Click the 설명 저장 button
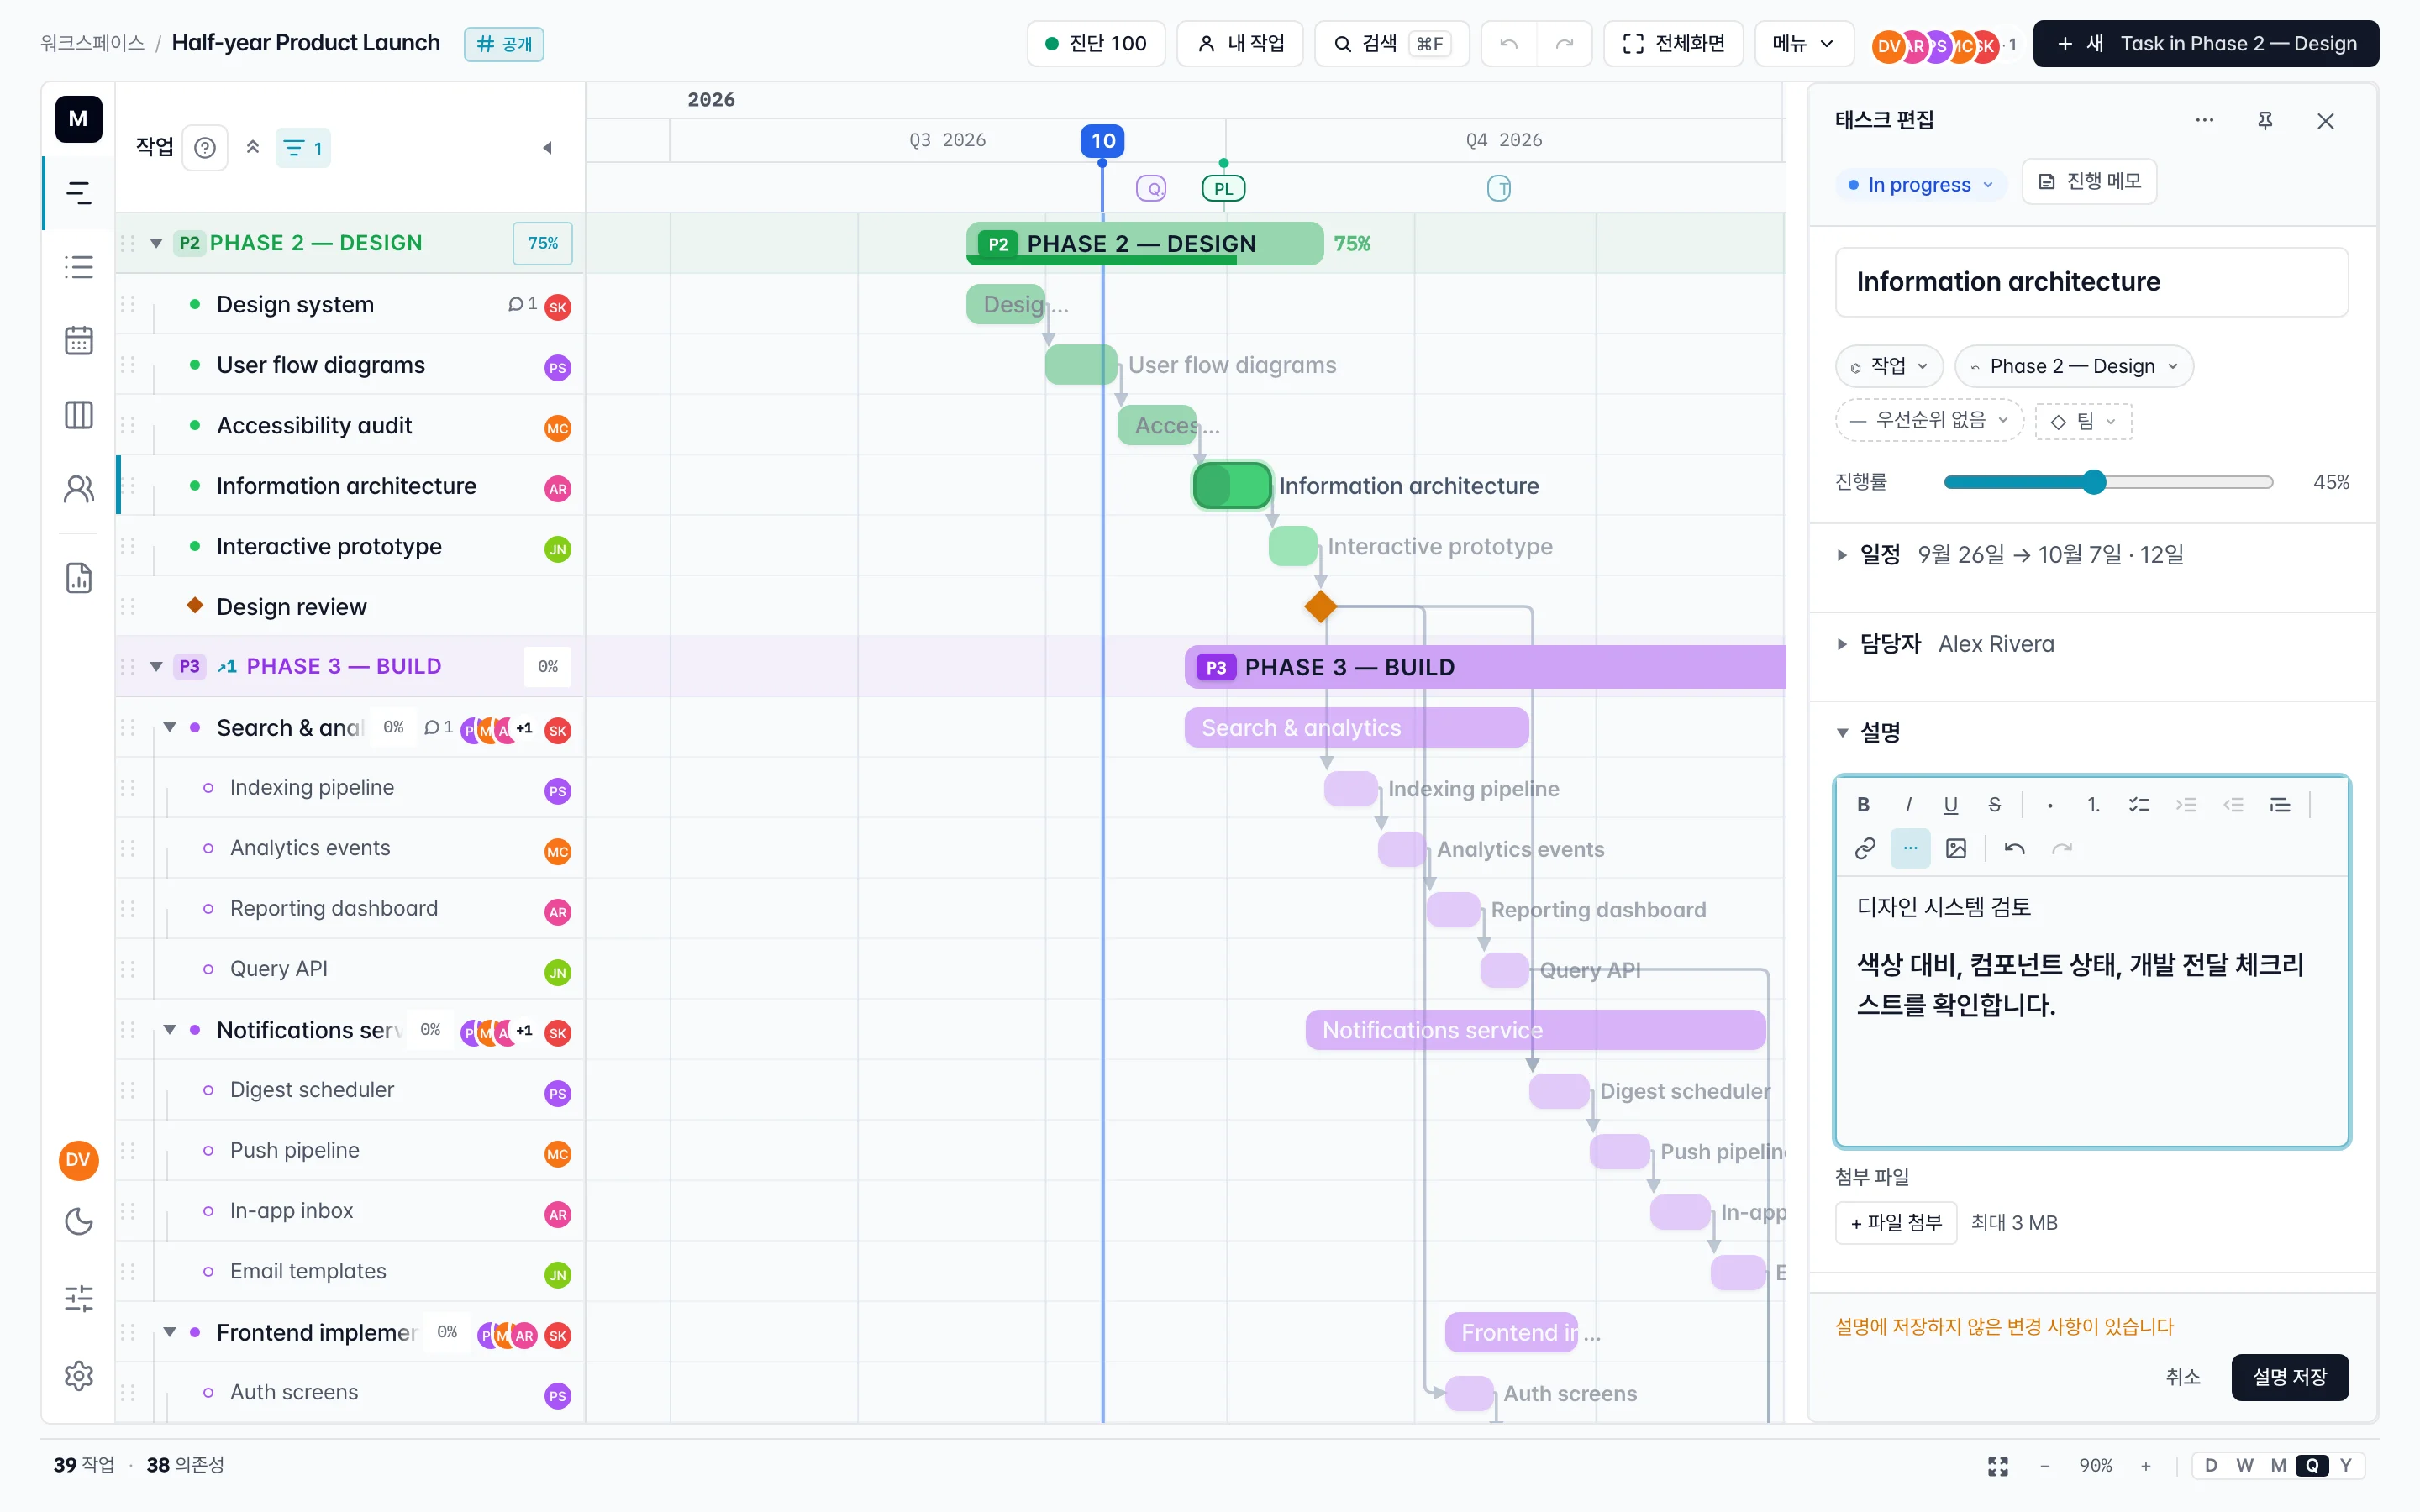 (x=2289, y=1377)
